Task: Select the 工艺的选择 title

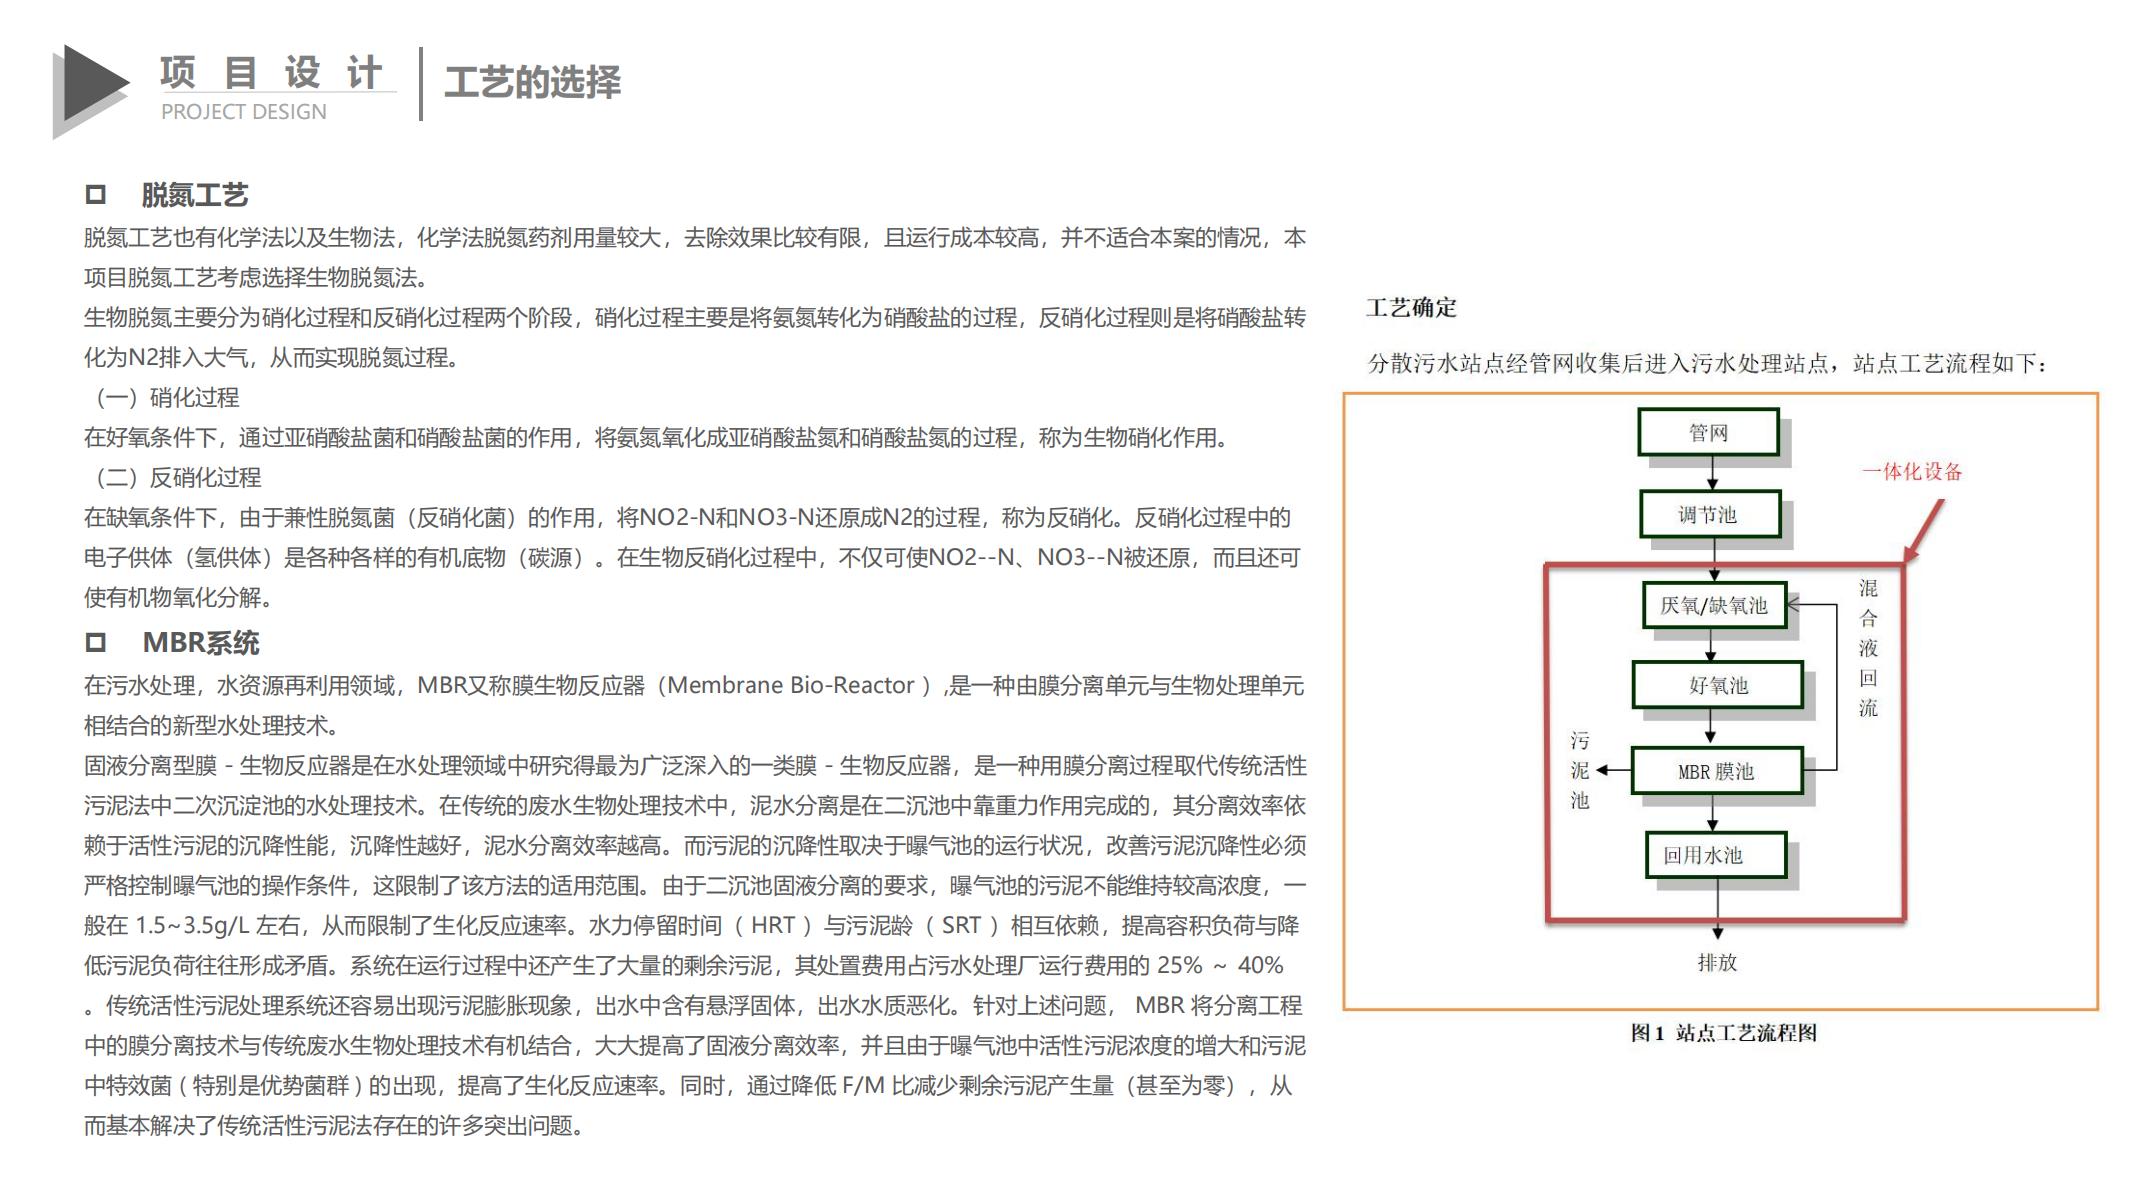Action: click(532, 82)
